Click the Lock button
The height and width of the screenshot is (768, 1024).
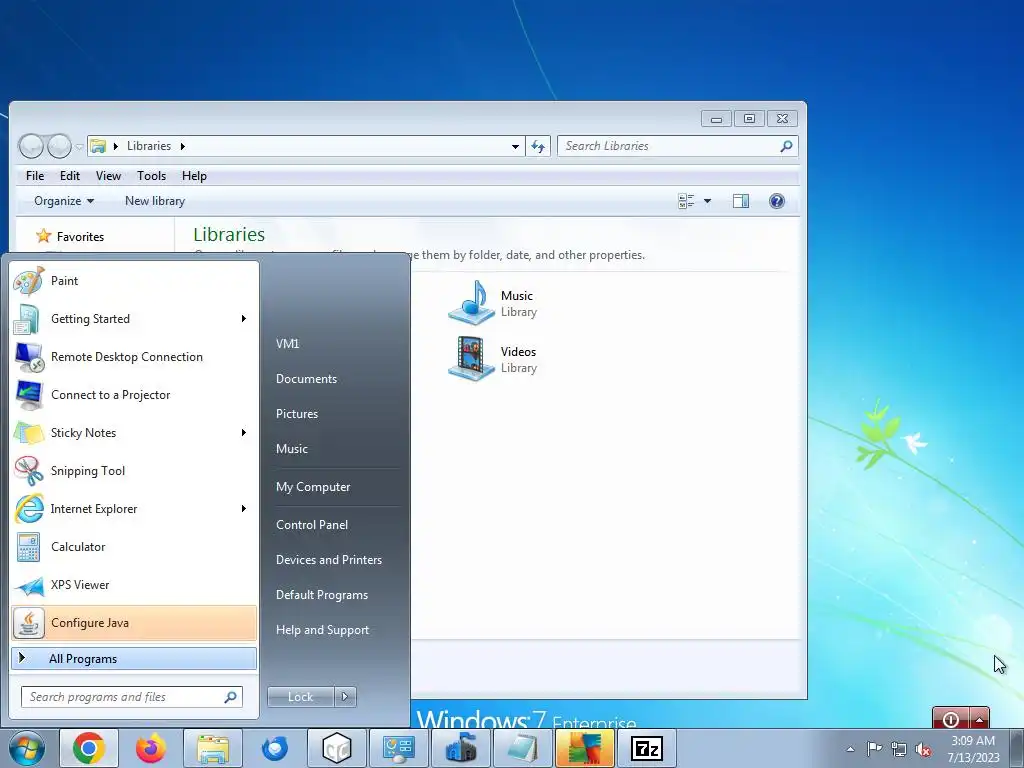(300, 697)
